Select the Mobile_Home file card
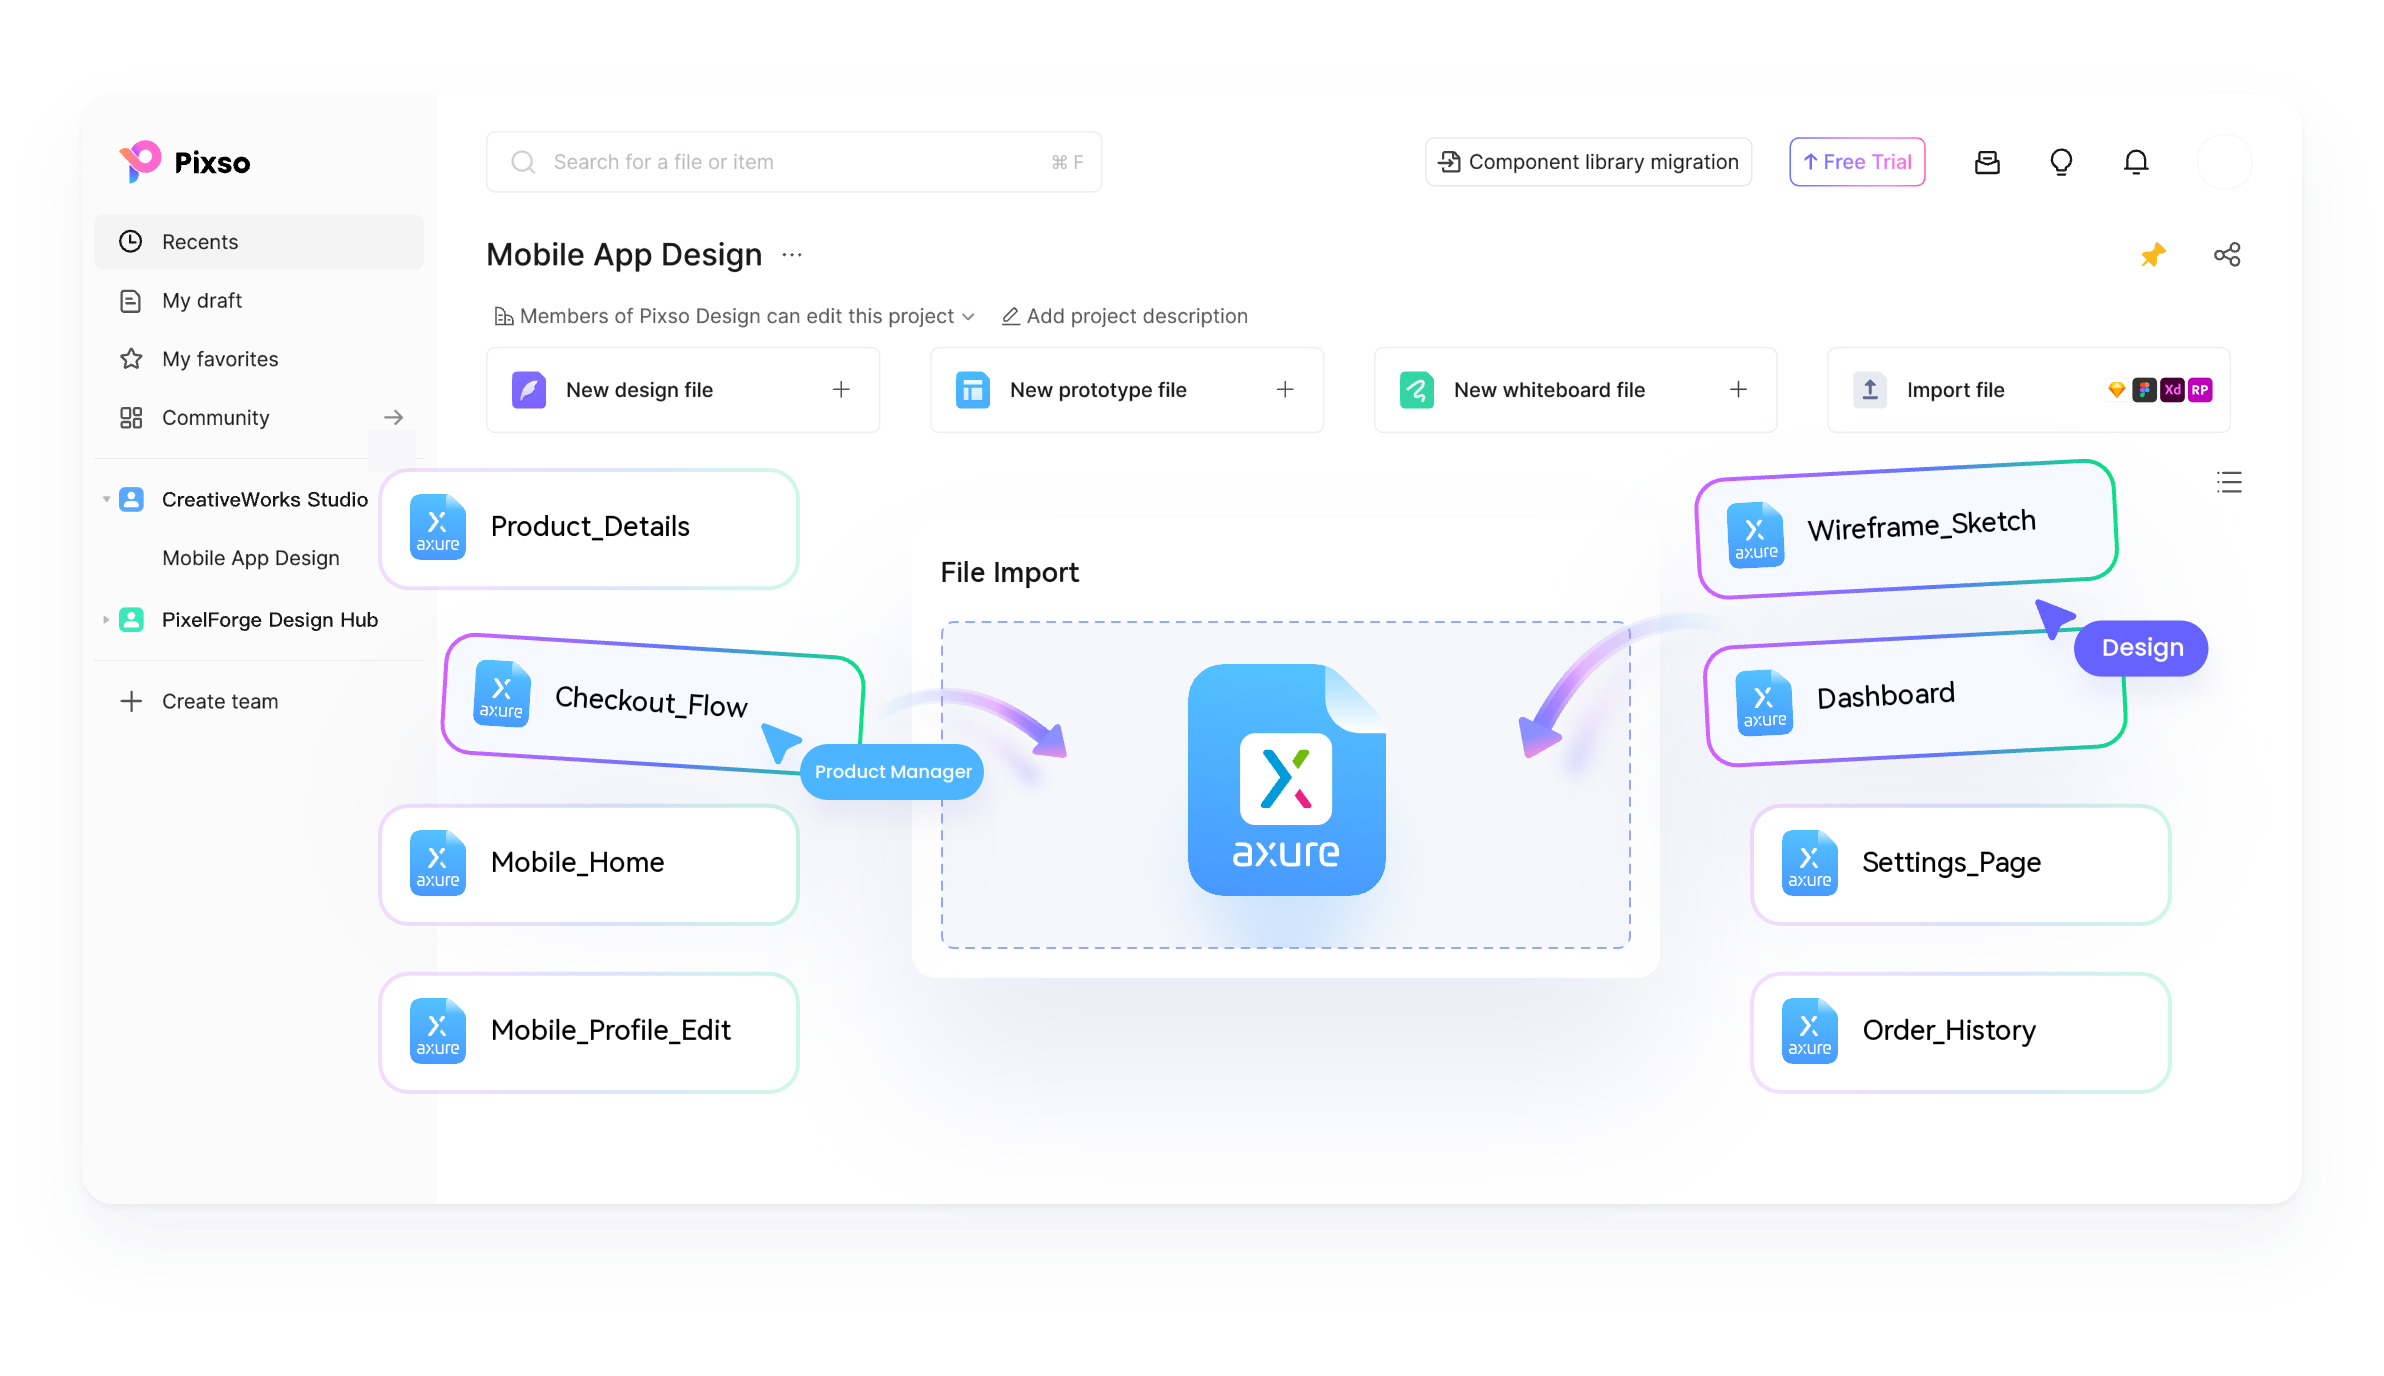The image size is (2384, 1376). (589, 864)
